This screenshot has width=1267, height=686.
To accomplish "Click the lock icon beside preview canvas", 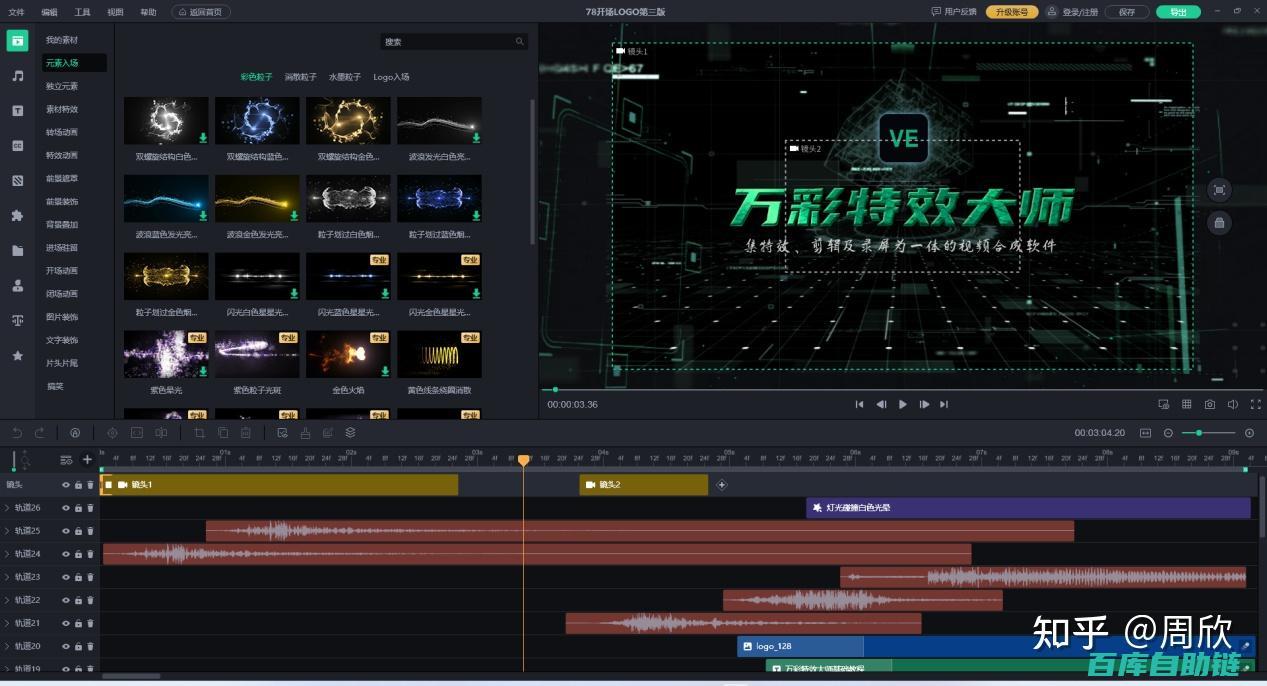I will (1219, 223).
